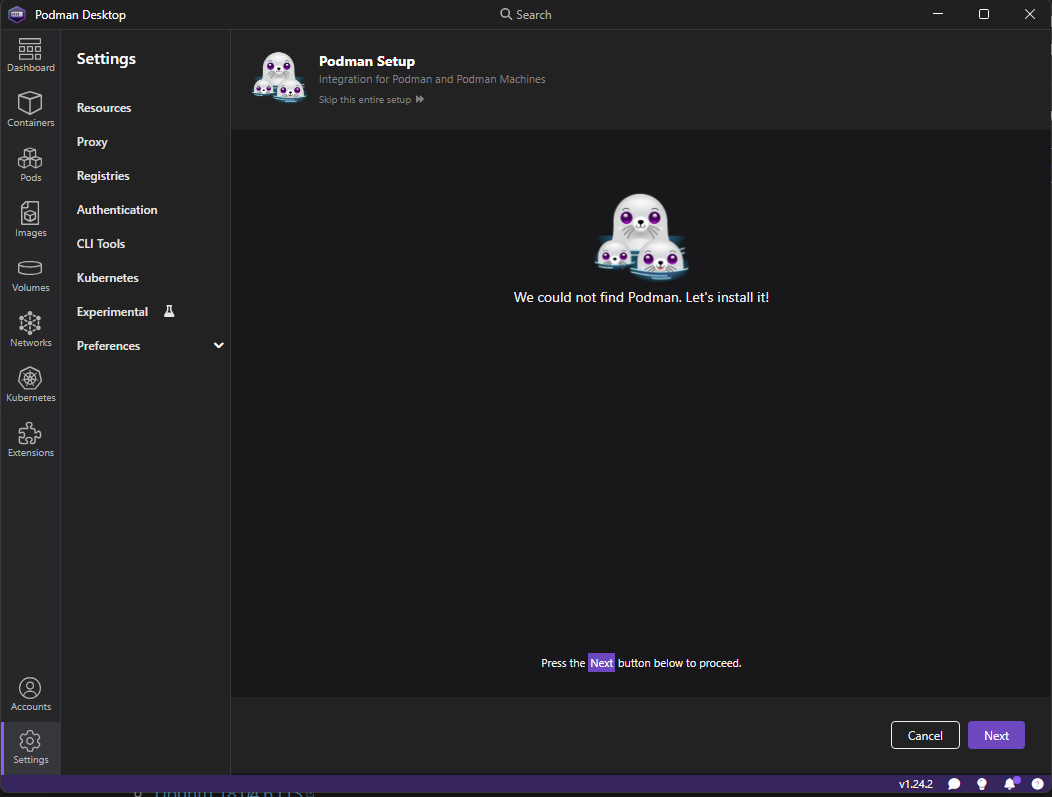
Task: Open the Pods view
Action: pyautogui.click(x=30, y=165)
